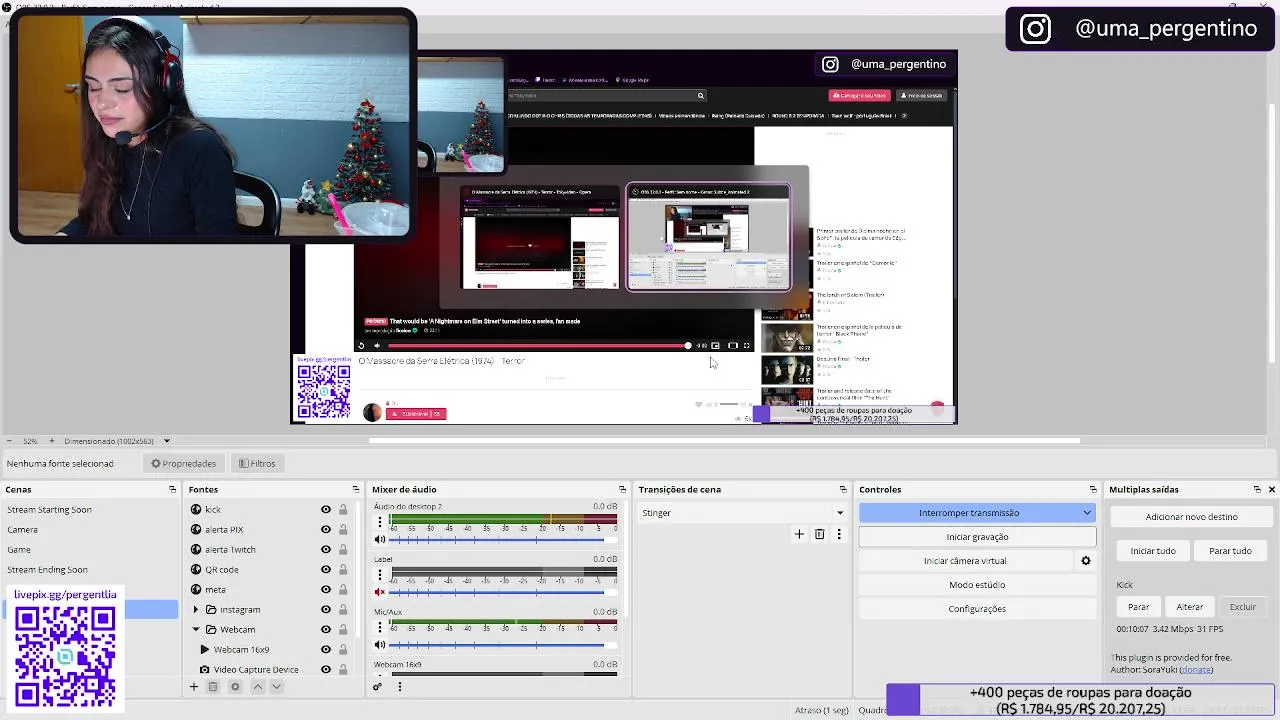Hide the QR code source
The image size is (1280, 720).
point(325,569)
